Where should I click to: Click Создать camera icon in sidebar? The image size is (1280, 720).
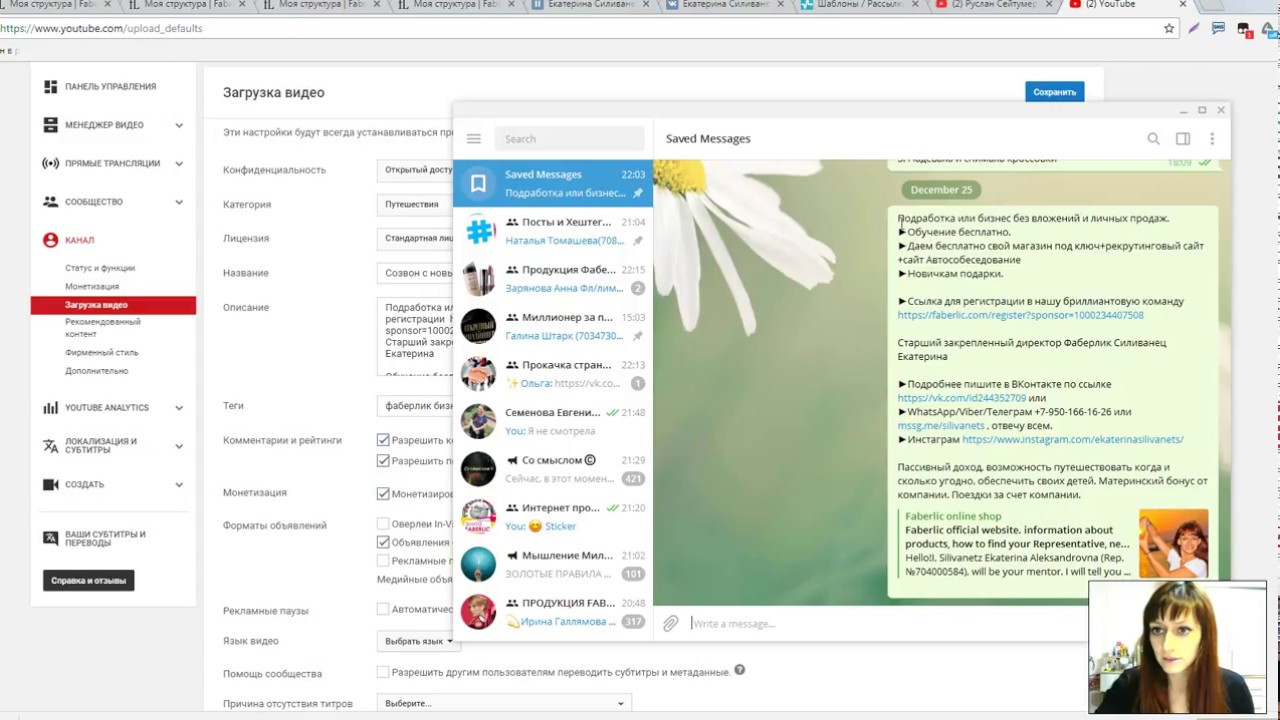point(50,484)
